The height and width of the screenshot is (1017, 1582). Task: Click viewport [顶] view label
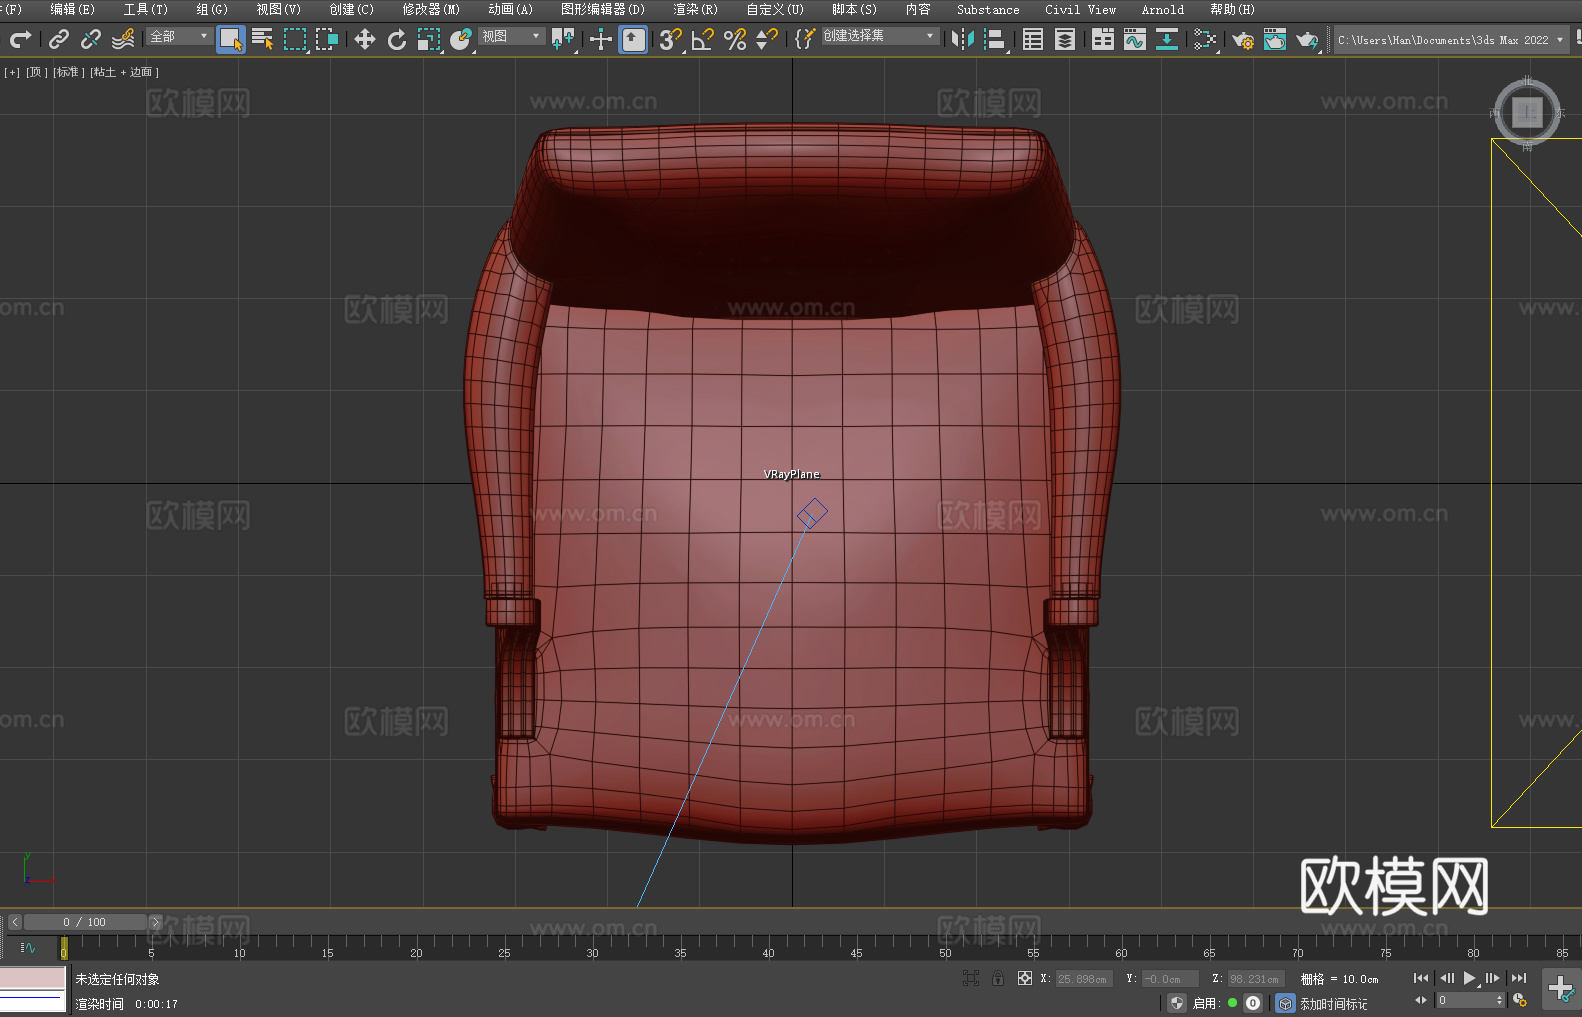(36, 72)
